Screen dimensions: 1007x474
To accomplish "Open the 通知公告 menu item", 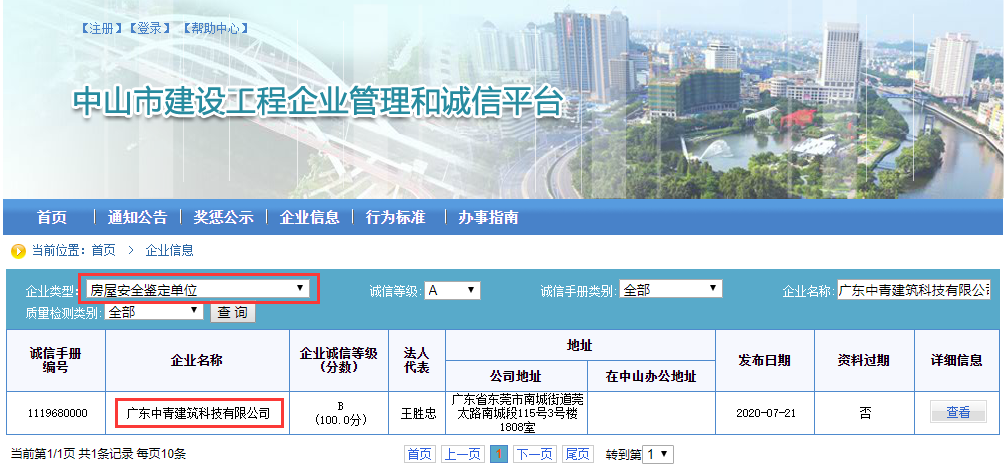I will click(137, 217).
